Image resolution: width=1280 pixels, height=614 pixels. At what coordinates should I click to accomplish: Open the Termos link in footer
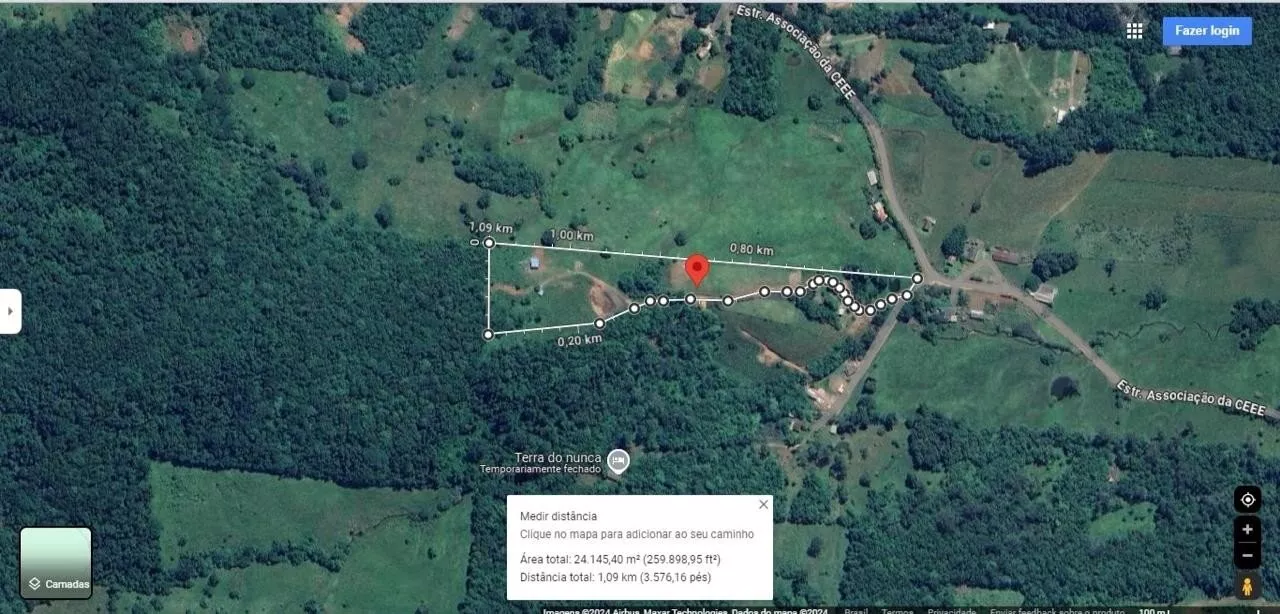tap(896, 610)
